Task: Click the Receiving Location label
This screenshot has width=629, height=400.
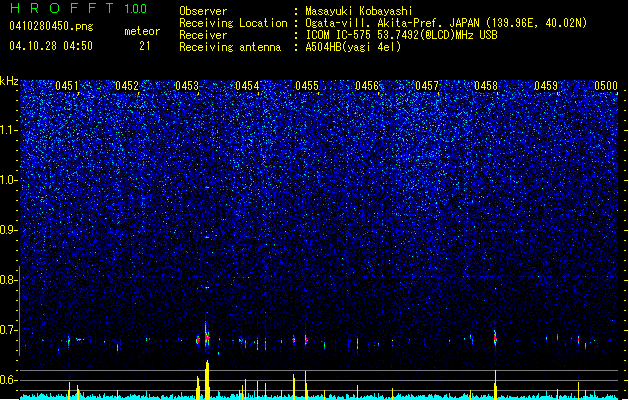Action: pyautogui.click(x=233, y=23)
